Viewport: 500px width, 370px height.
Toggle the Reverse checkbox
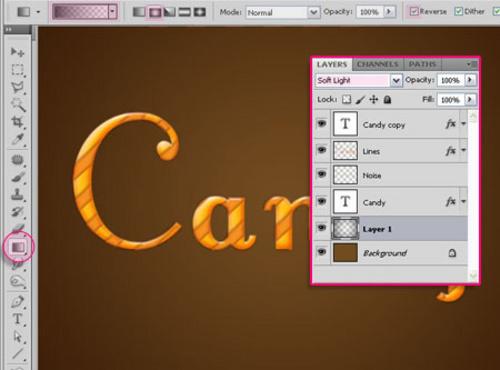click(414, 12)
